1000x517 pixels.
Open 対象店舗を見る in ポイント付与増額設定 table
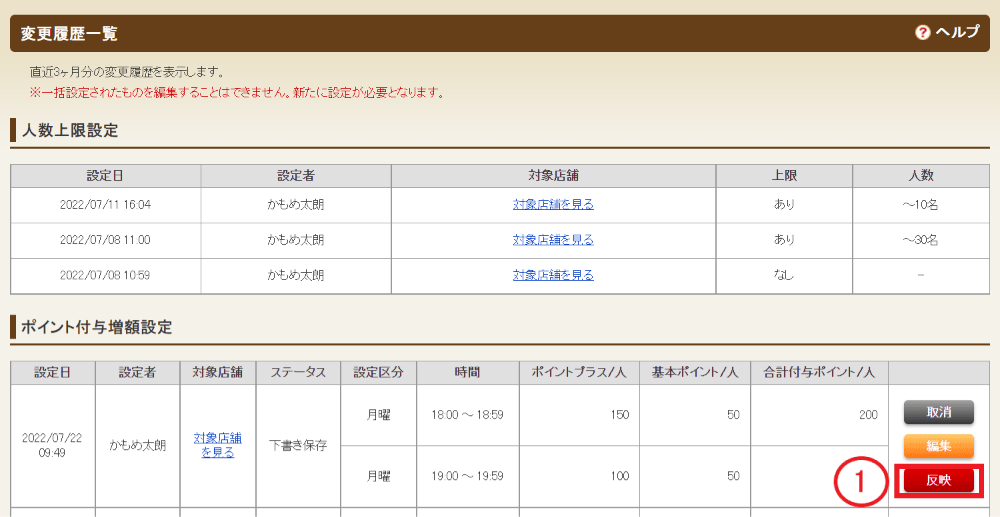[x=217, y=446]
